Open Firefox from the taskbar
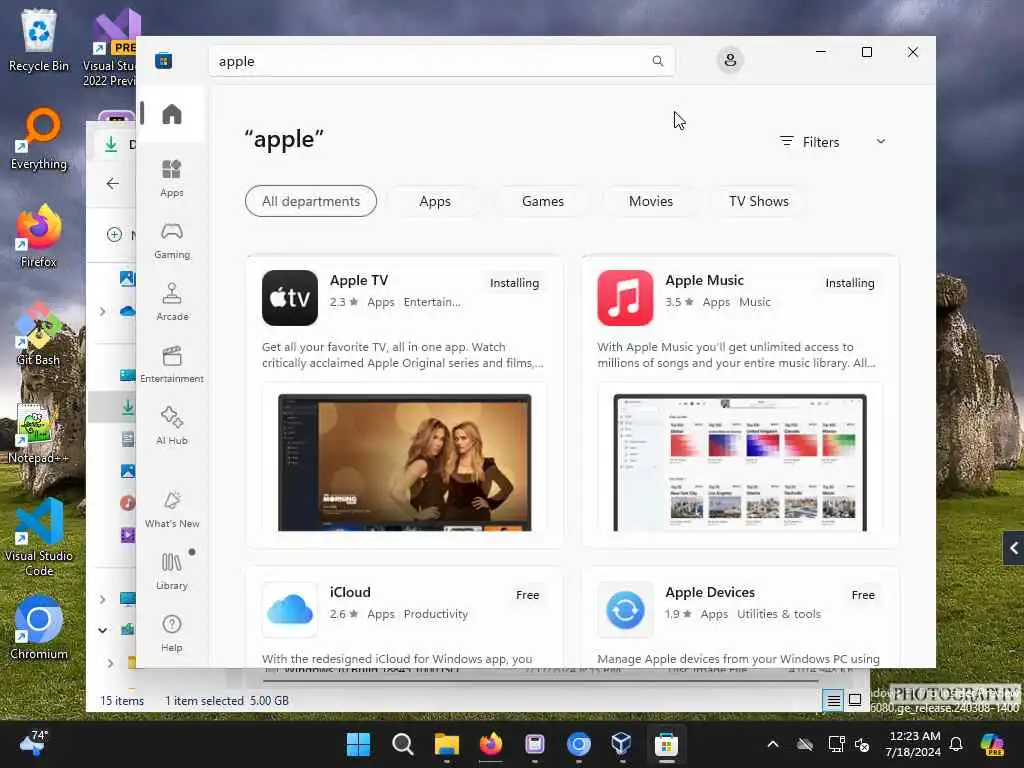The width and height of the screenshot is (1024, 768). [x=490, y=744]
